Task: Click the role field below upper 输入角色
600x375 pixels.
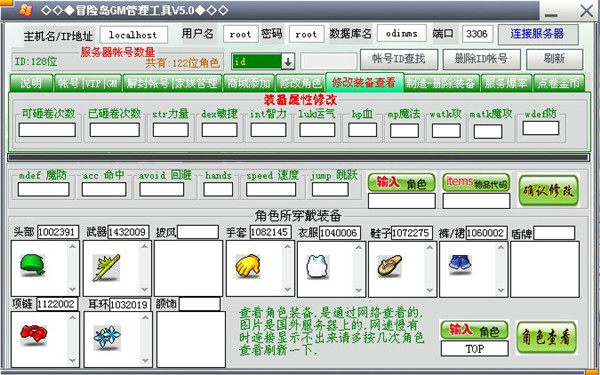Action: tap(401, 201)
